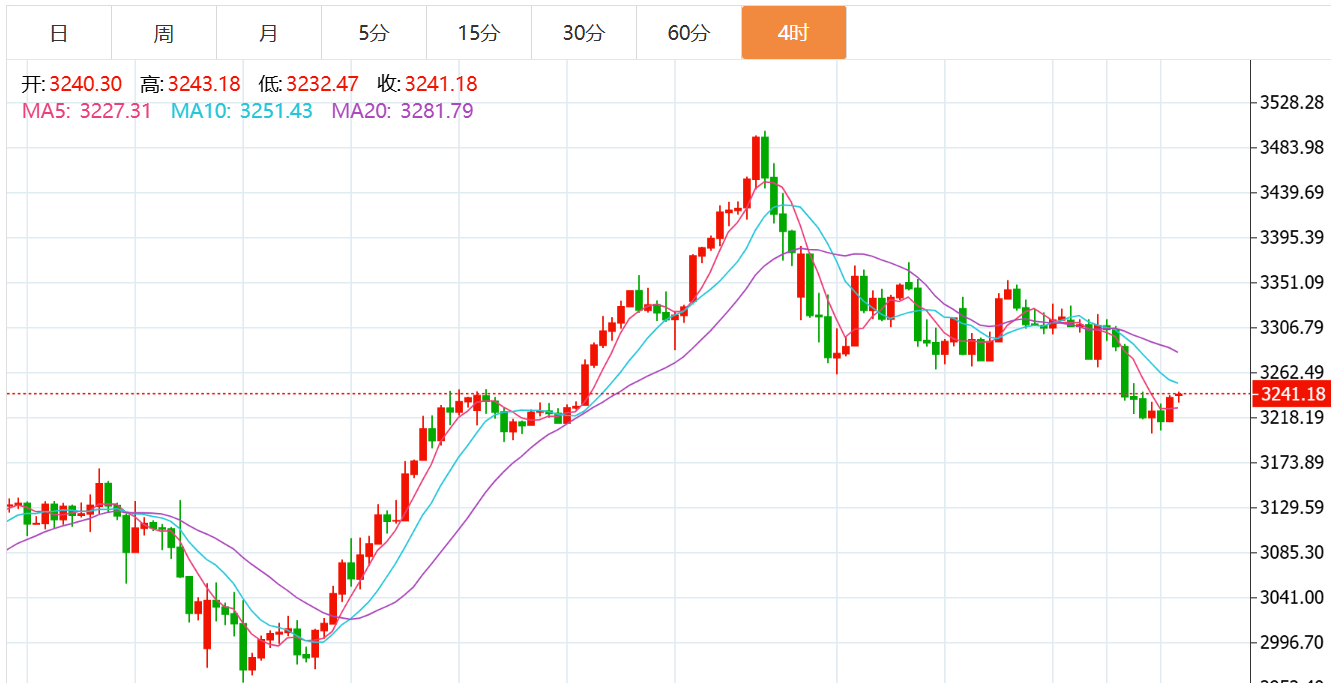This screenshot has height=683, width=1331.
Task: Click the purple MA20 indicator label
Action: pos(402,111)
